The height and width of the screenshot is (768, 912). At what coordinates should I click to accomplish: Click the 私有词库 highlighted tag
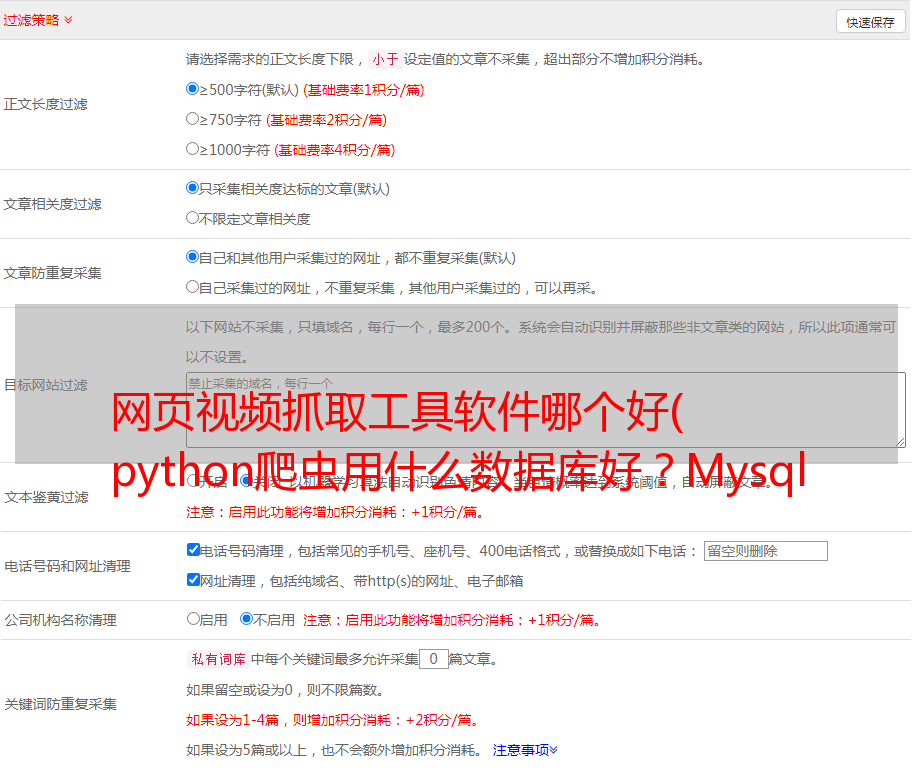pos(219,659)
